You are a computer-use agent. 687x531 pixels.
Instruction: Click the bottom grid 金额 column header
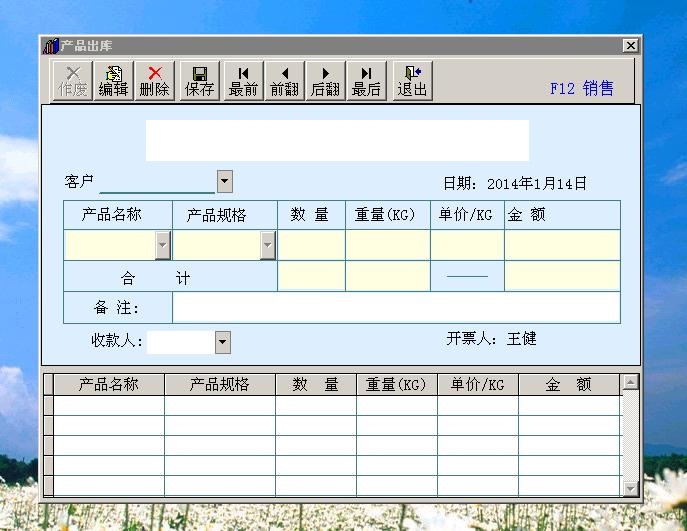[569, 385]
